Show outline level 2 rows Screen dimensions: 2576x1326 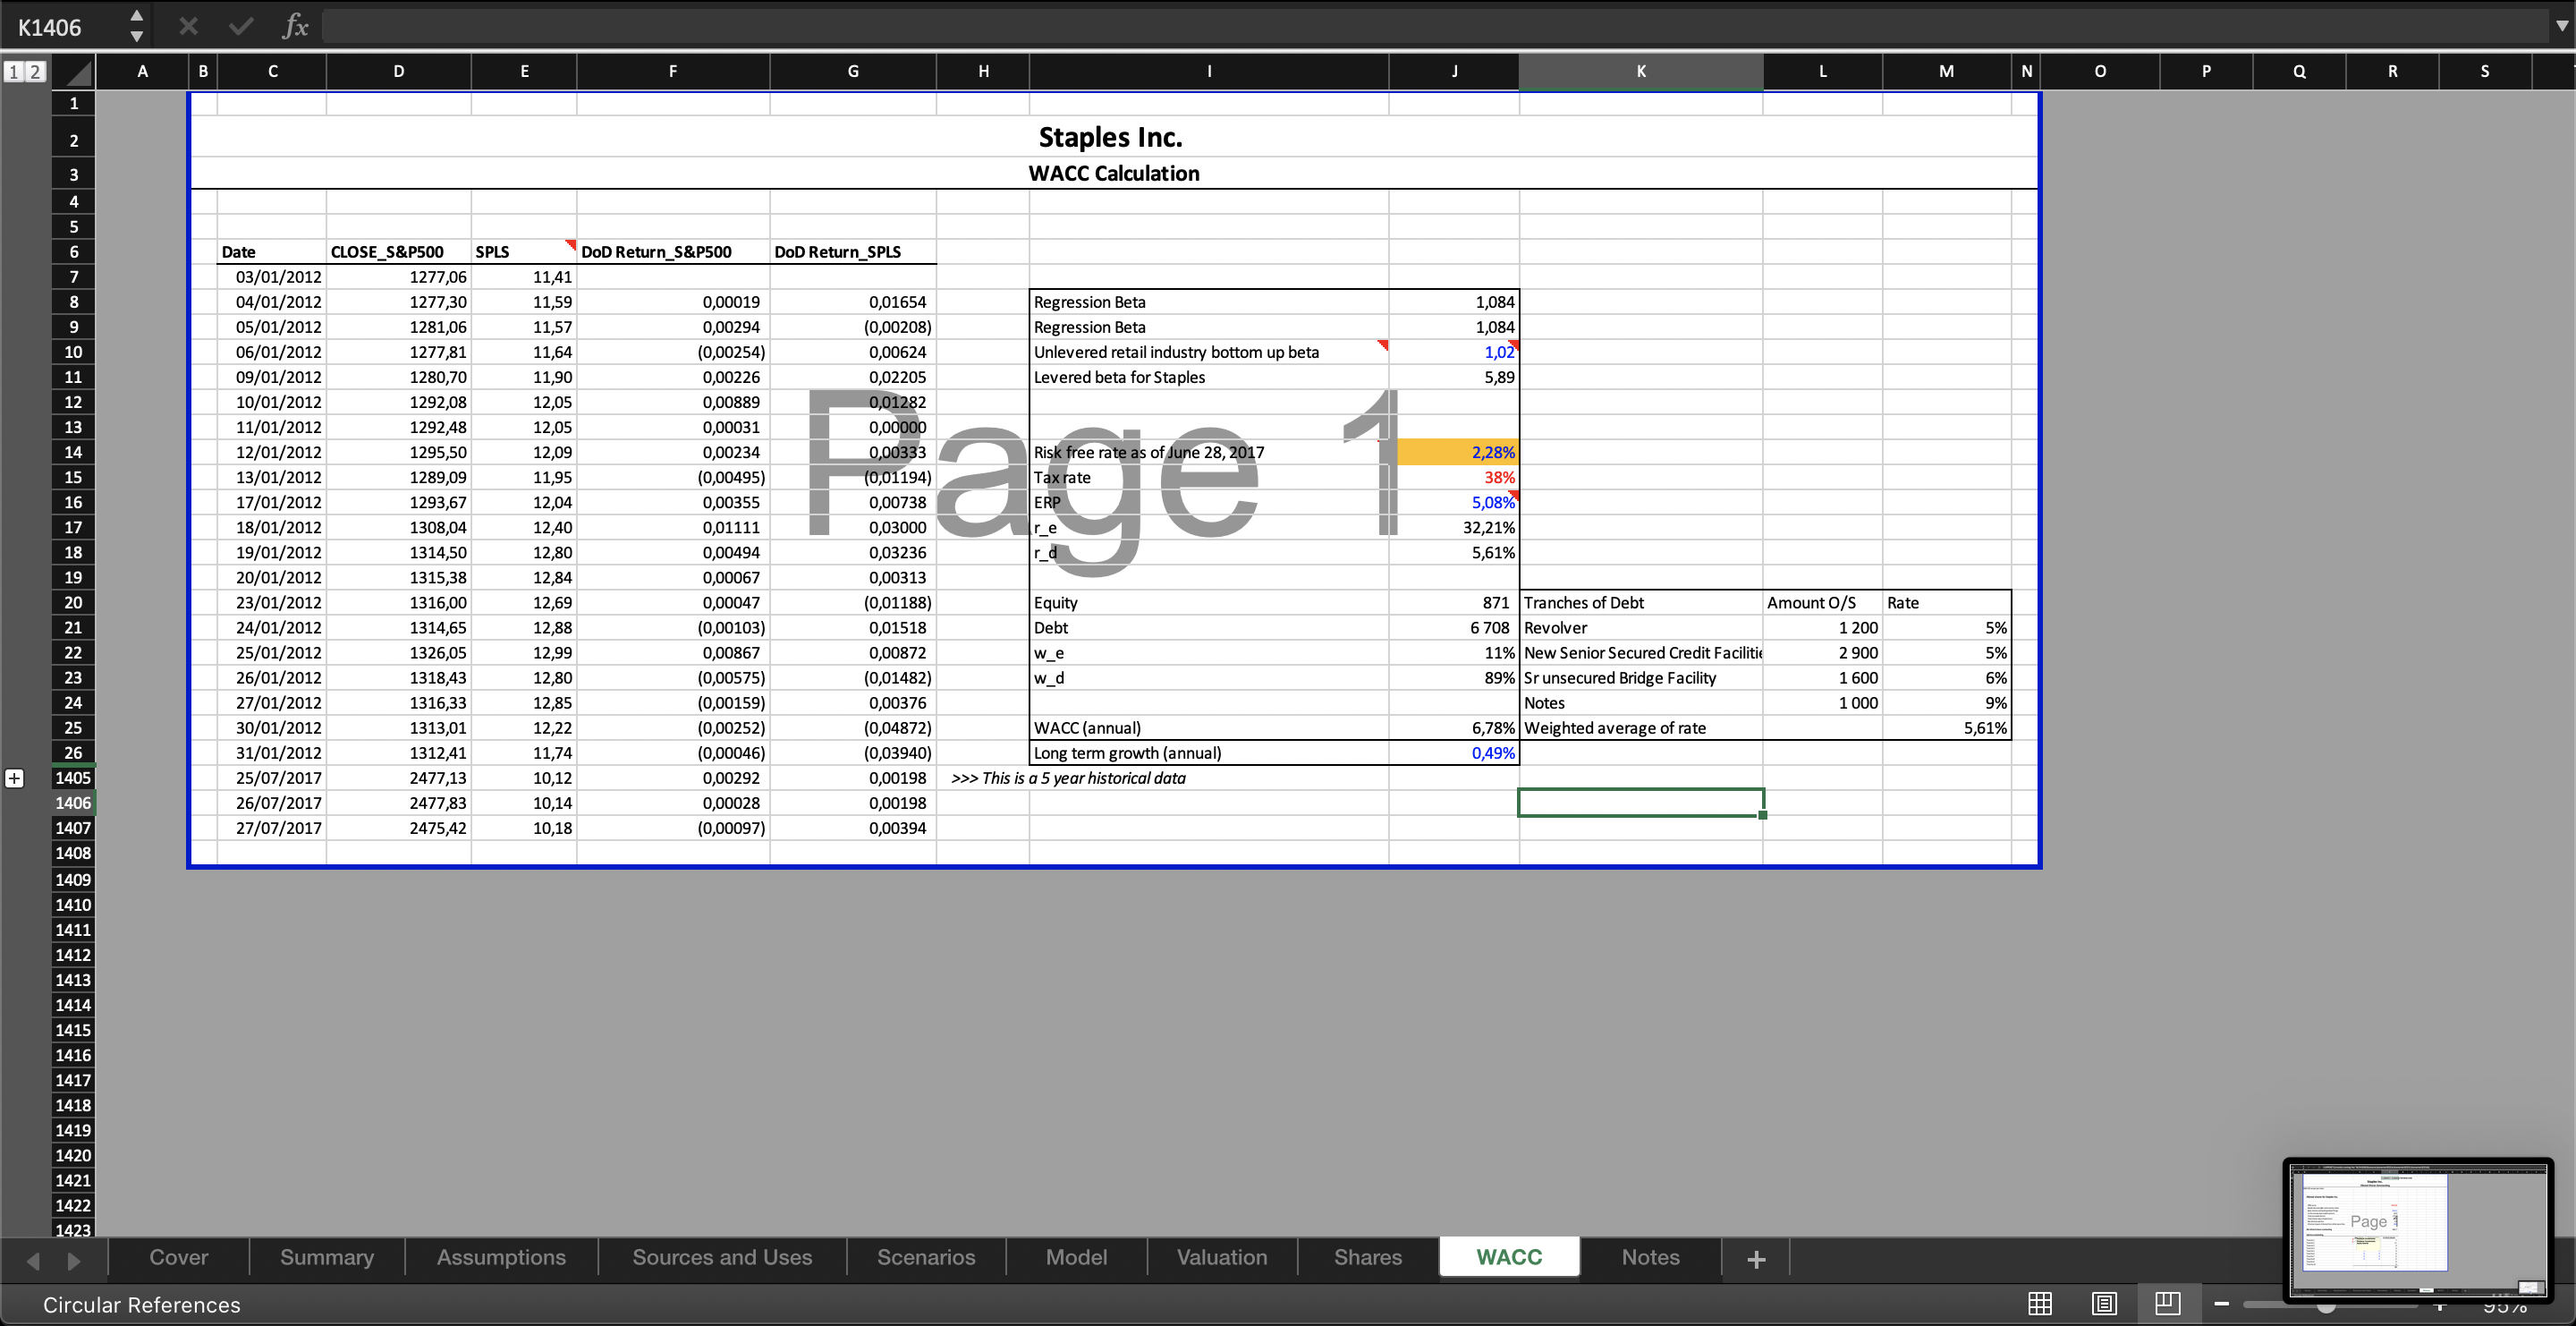[x=35, y=71]
